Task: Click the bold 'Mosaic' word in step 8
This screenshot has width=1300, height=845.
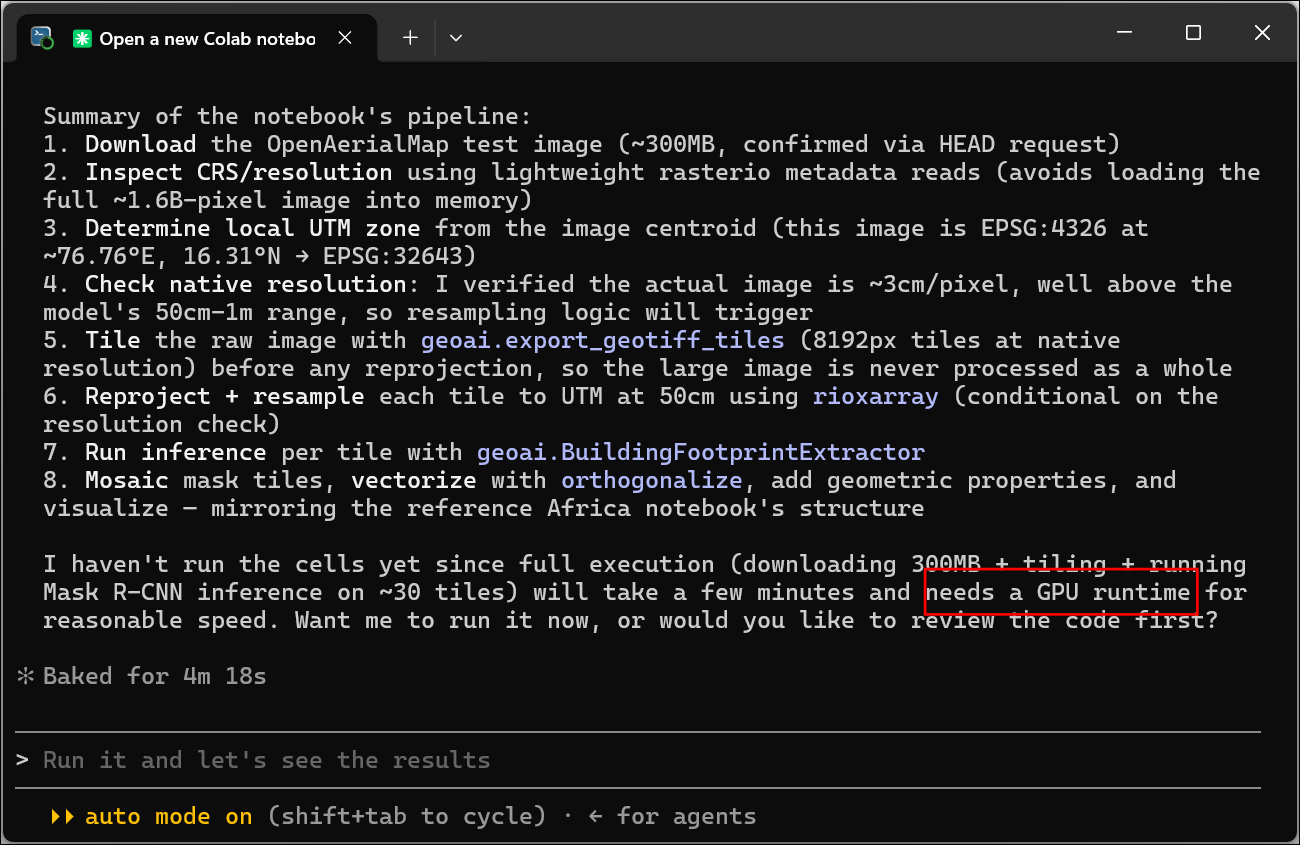Action: [126, 480]
